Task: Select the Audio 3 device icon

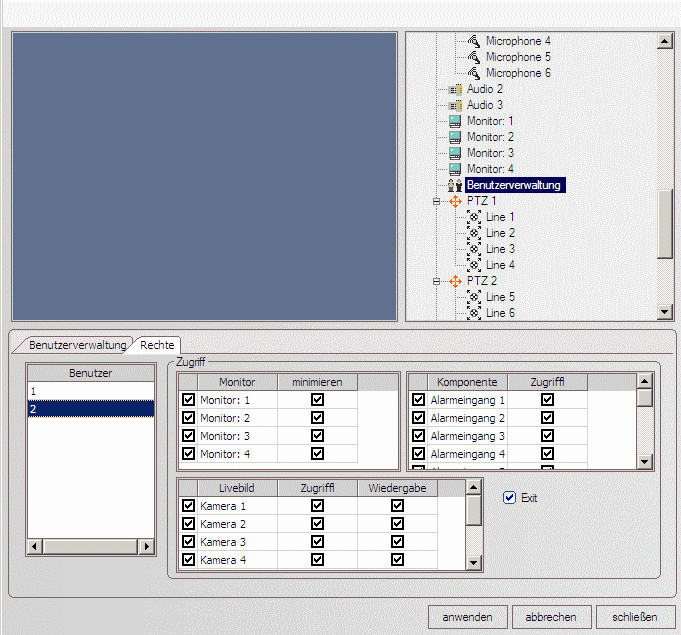Action: click(x=455, y=106)
